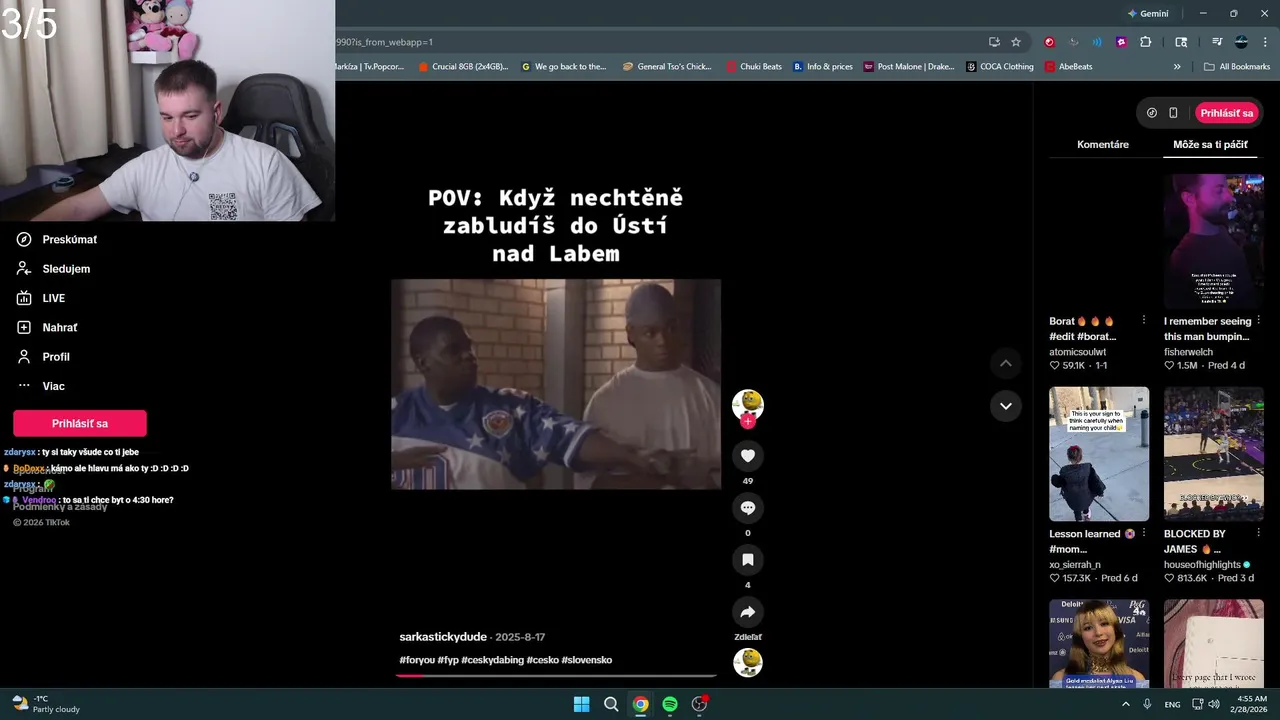Open 'I remember seeing this man' thumbnail
Viewport: 1280px width, 720px height.
coord(1213,241)
